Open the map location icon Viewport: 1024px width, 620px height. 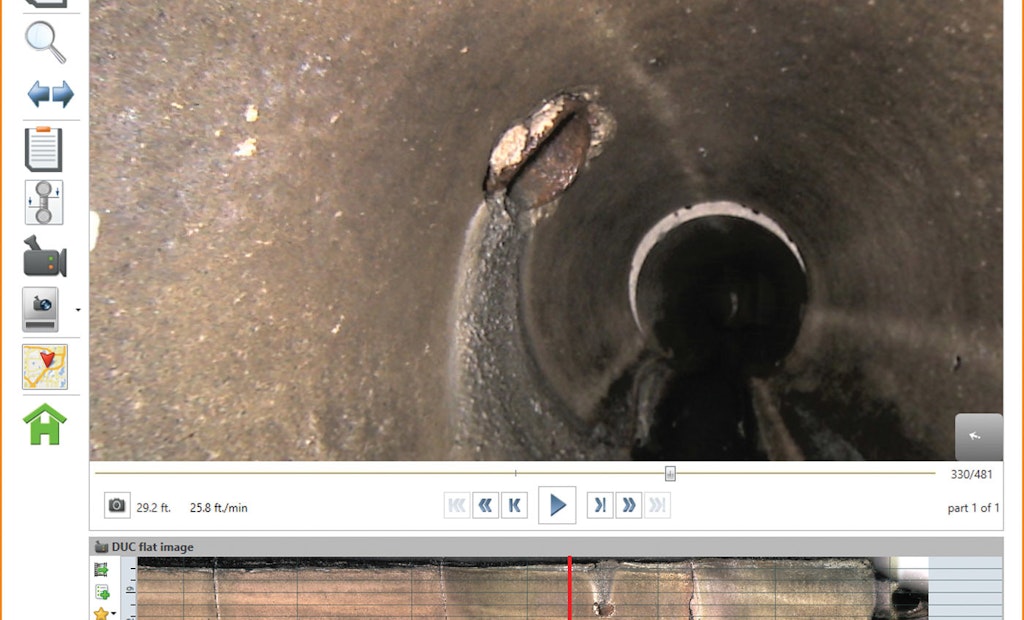point(45,367)
